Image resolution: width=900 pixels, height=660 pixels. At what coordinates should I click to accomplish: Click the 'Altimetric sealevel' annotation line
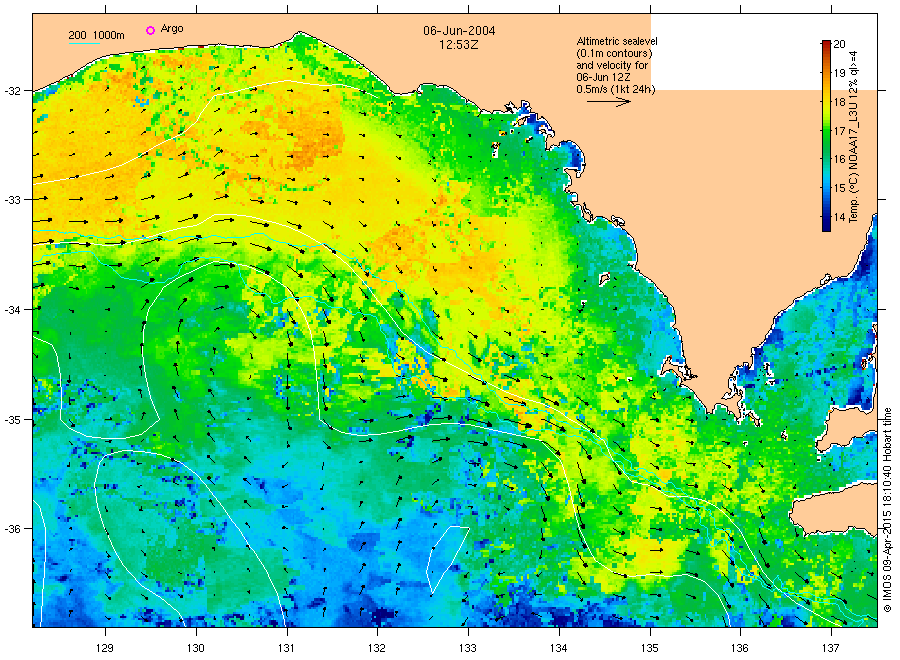click(x=617, y=41)
